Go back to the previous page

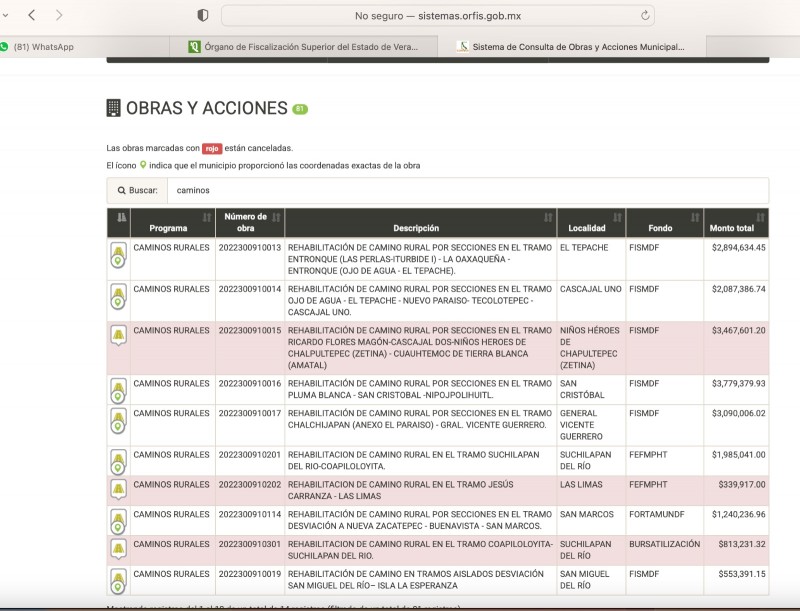coord(32,15)
